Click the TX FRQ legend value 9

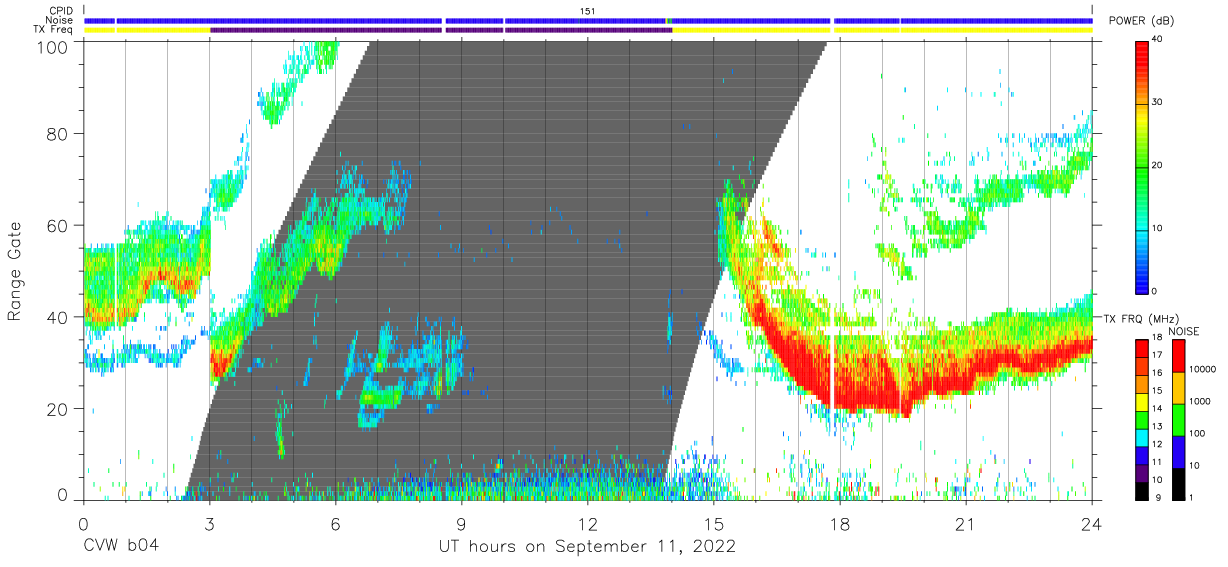[x=1157, y=497]
